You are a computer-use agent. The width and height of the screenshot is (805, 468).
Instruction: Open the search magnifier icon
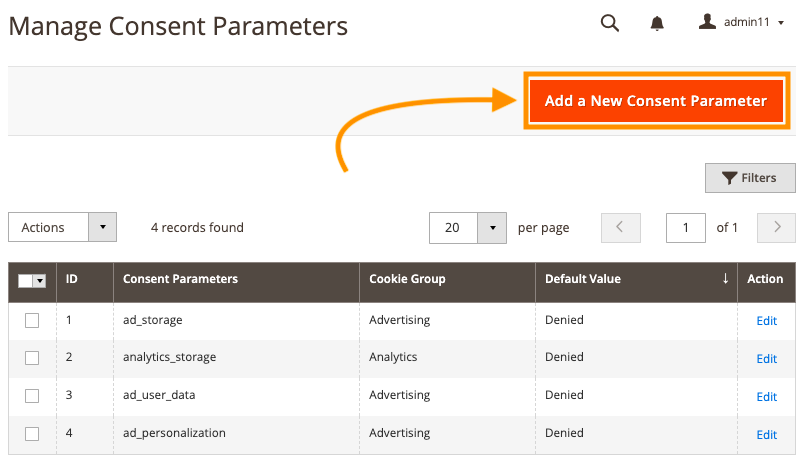(x=609, y=23)
